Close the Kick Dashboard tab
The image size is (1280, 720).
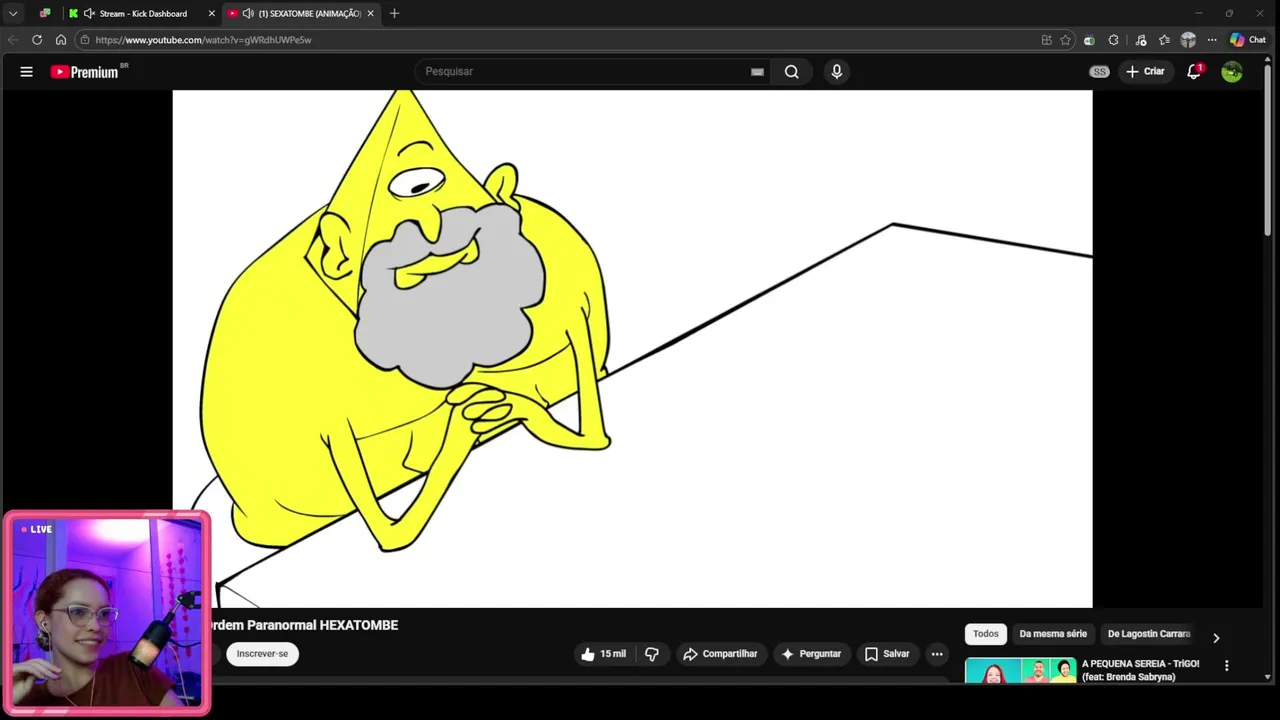pyautogui.click(x=211, y=13)
